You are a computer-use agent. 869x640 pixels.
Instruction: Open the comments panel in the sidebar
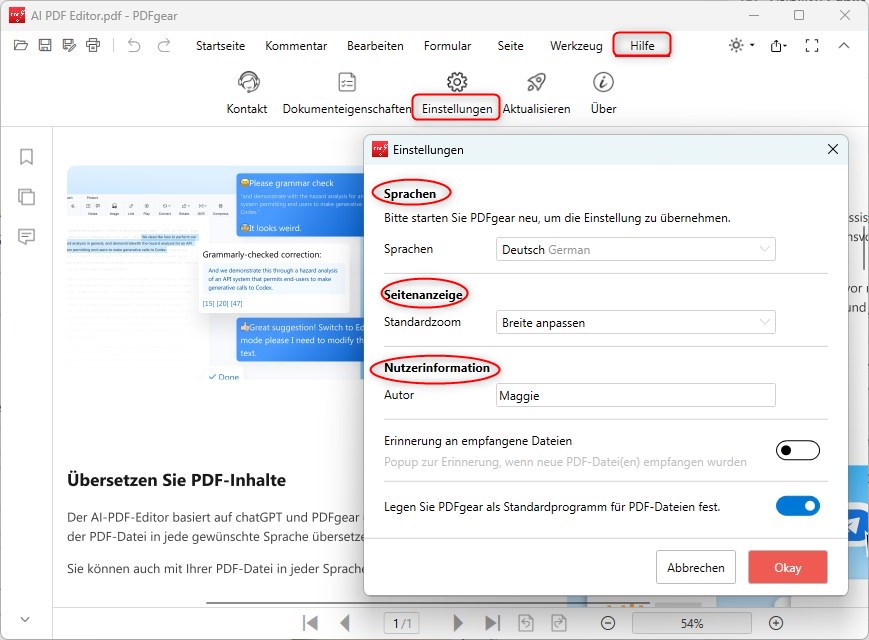[x=26, y=237]
